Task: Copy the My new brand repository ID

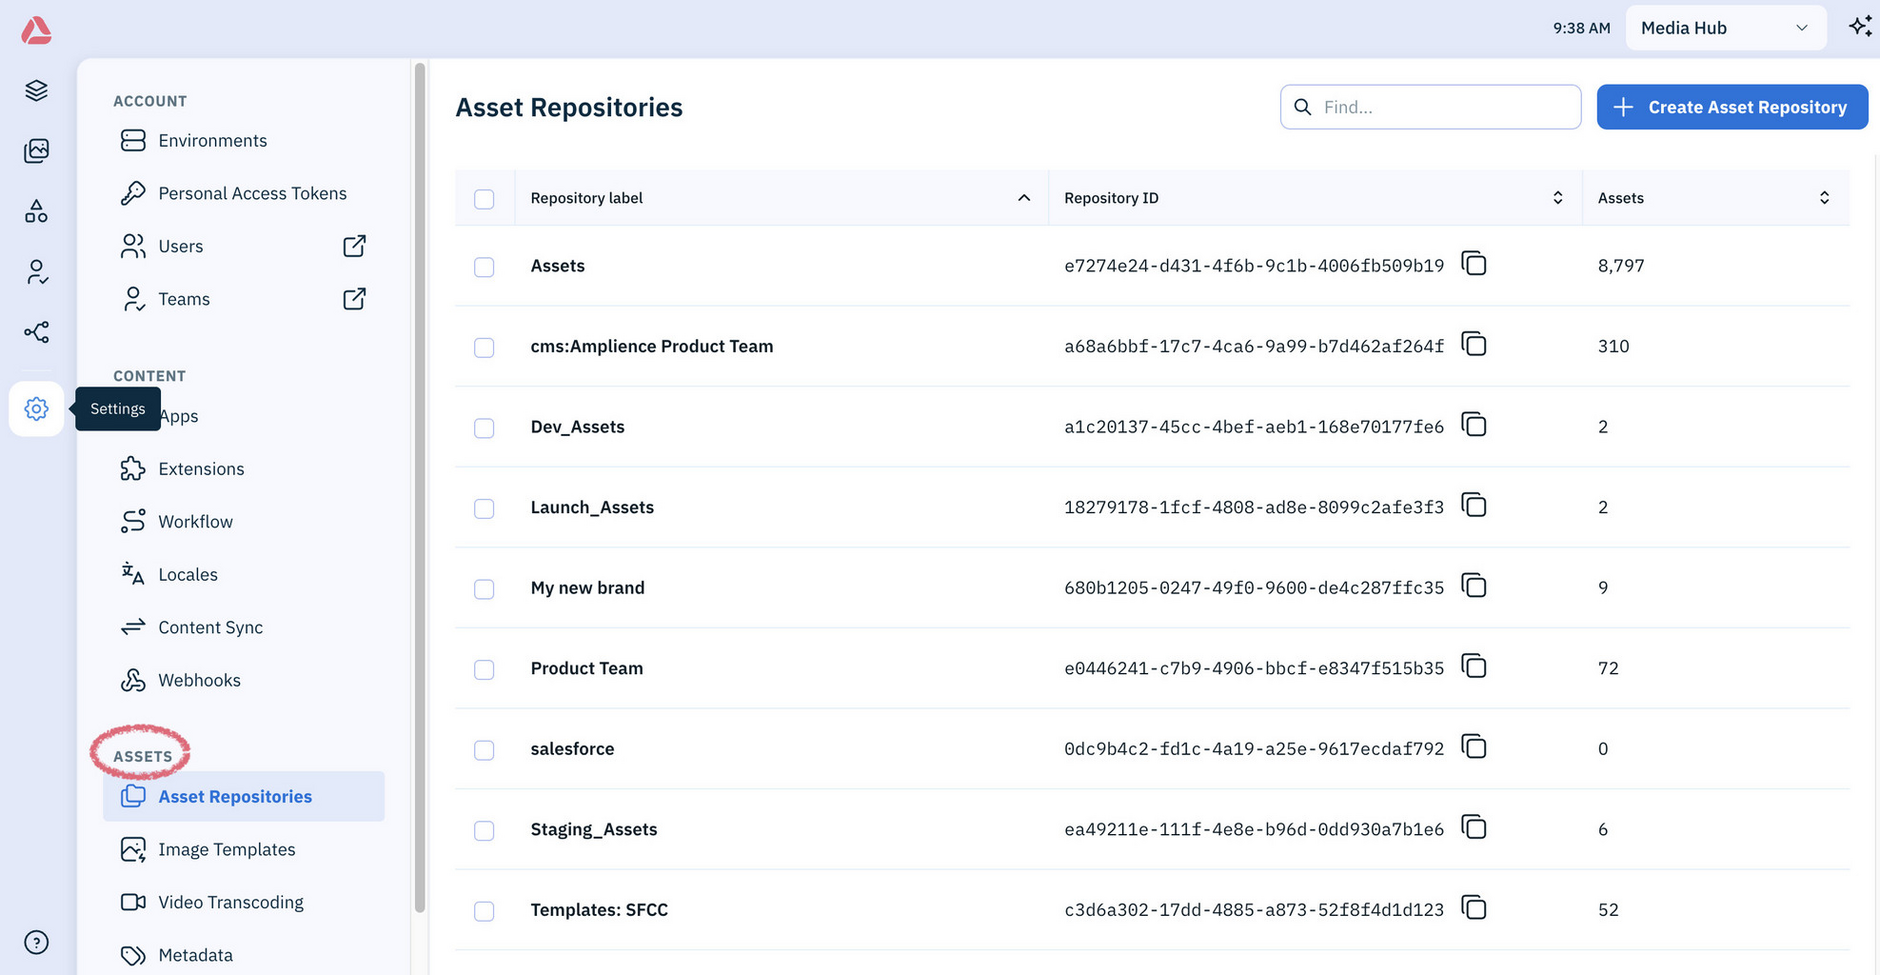Action: tap(1474, 586)
